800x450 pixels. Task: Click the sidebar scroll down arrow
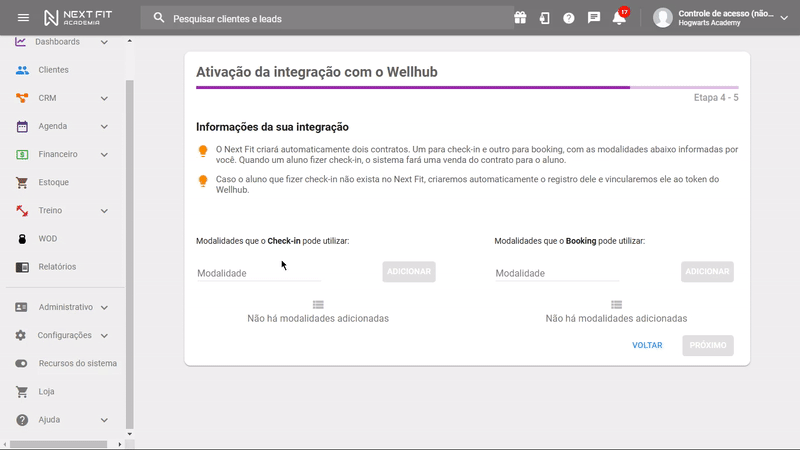[130, 434]
